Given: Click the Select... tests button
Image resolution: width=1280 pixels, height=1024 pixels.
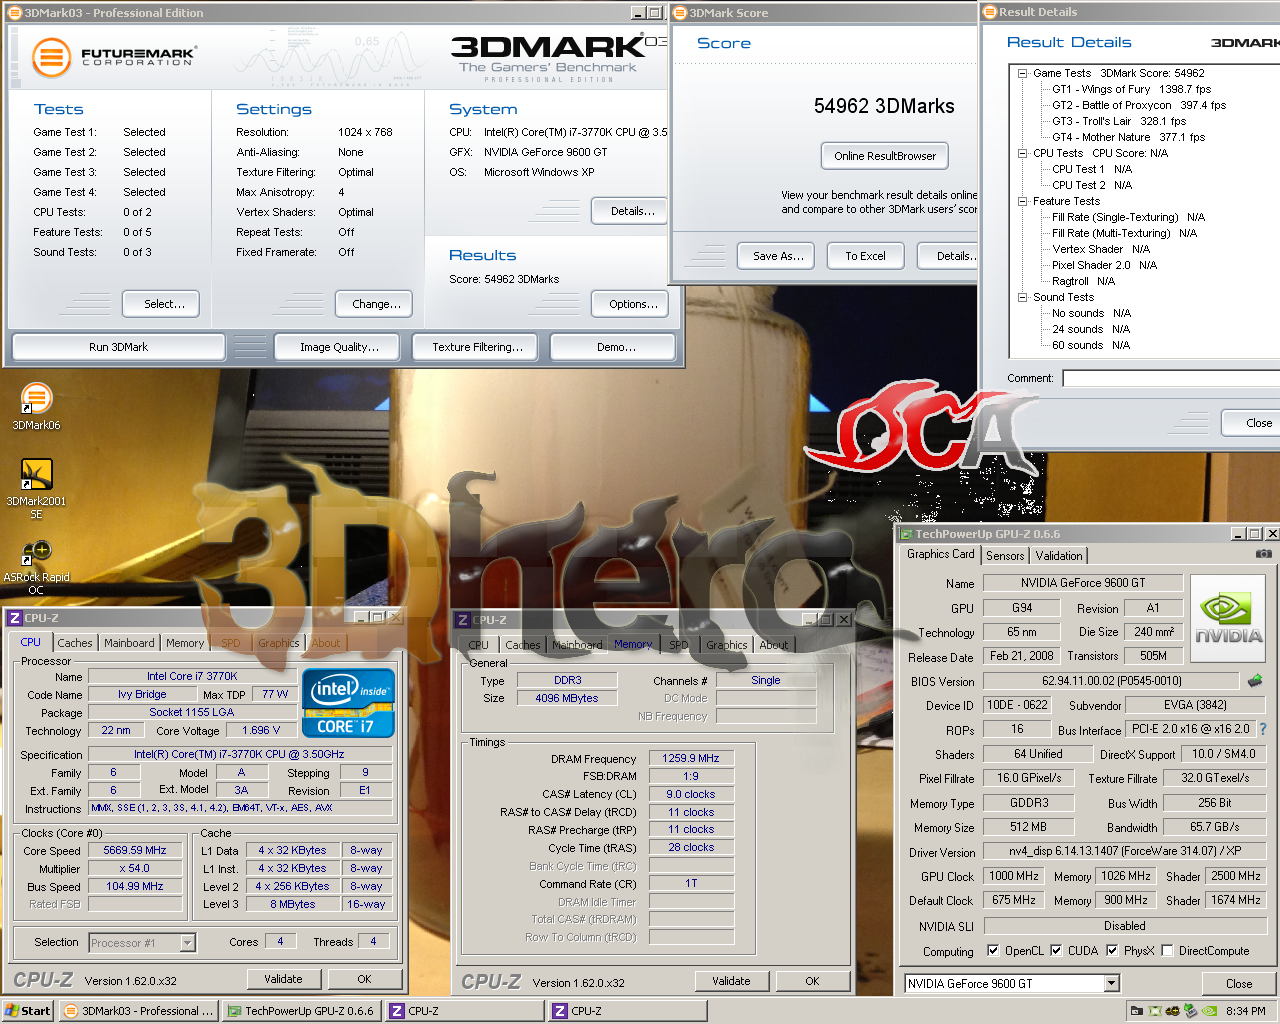Looking at the screenshot, I should 161,304.
